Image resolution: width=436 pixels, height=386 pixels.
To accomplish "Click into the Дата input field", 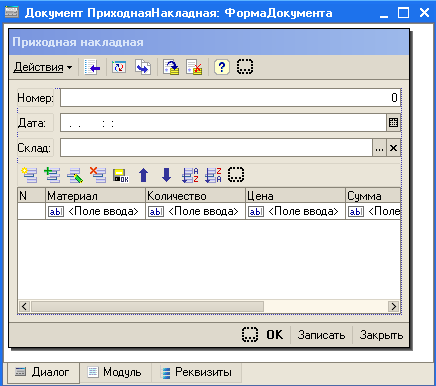I will (x=223, y=123).
